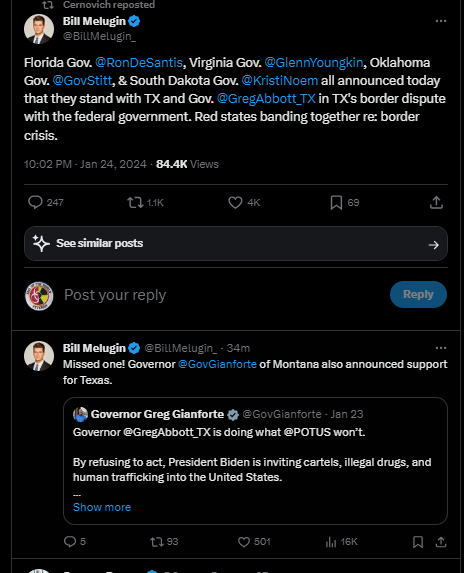Open Bill Melugin's profile avatar at top

[x=39, y=29]
